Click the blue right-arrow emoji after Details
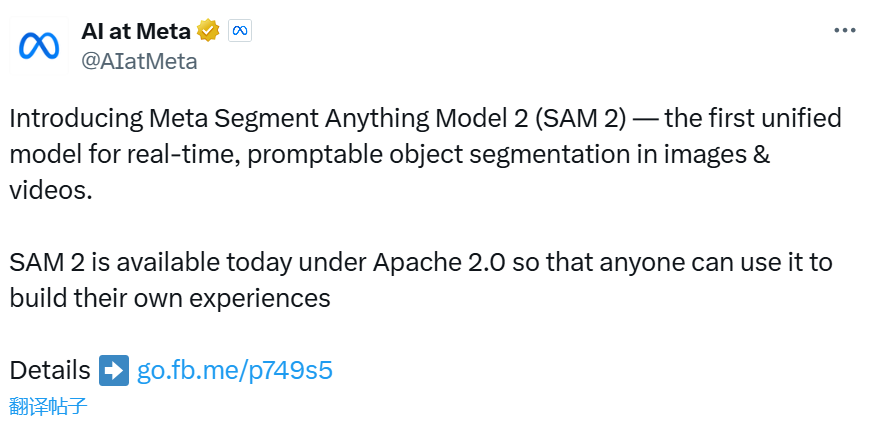The width and height of the screenshot is (874, 432). pyautogui.click(x=114, y=370)
